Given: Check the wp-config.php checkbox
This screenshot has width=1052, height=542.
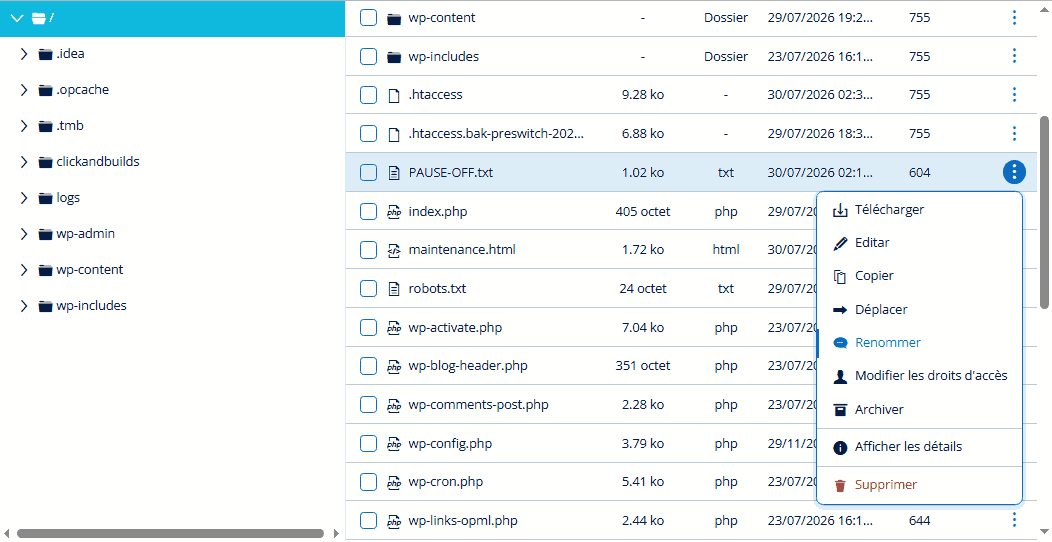Looking at the screenshot, I should pyautogui.click(x=368, y=443).
